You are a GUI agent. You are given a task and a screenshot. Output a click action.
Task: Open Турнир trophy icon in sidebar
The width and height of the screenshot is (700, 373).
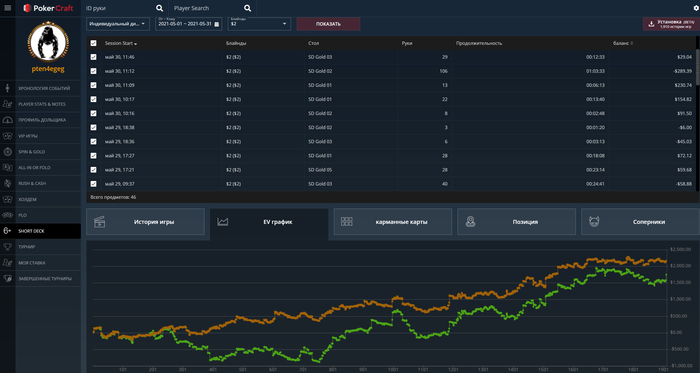point(7,247)
